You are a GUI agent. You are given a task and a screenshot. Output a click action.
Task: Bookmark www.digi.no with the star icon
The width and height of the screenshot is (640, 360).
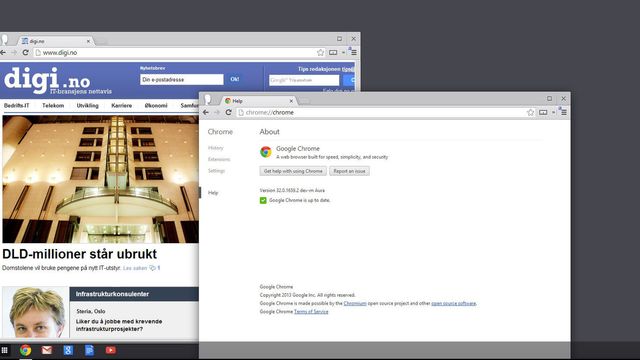[x=320, y=52]
